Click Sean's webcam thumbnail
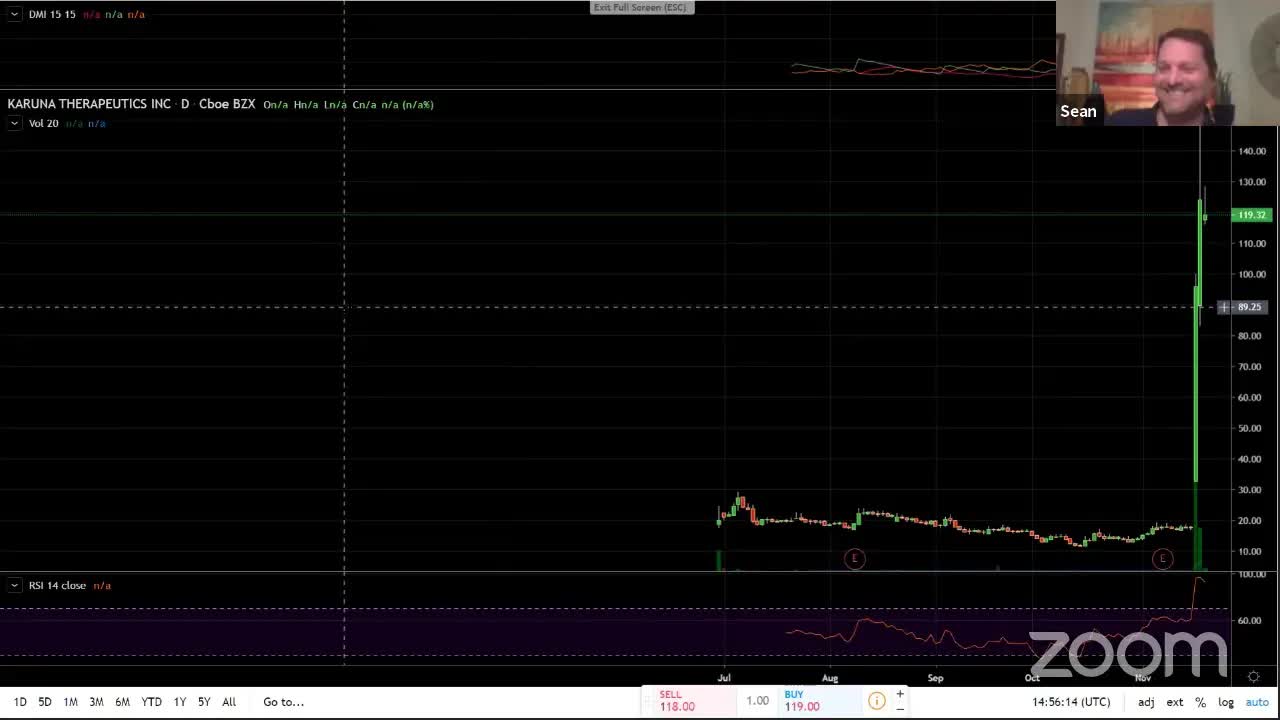This screenshot has width=1280, height=720. (1167, 63)
